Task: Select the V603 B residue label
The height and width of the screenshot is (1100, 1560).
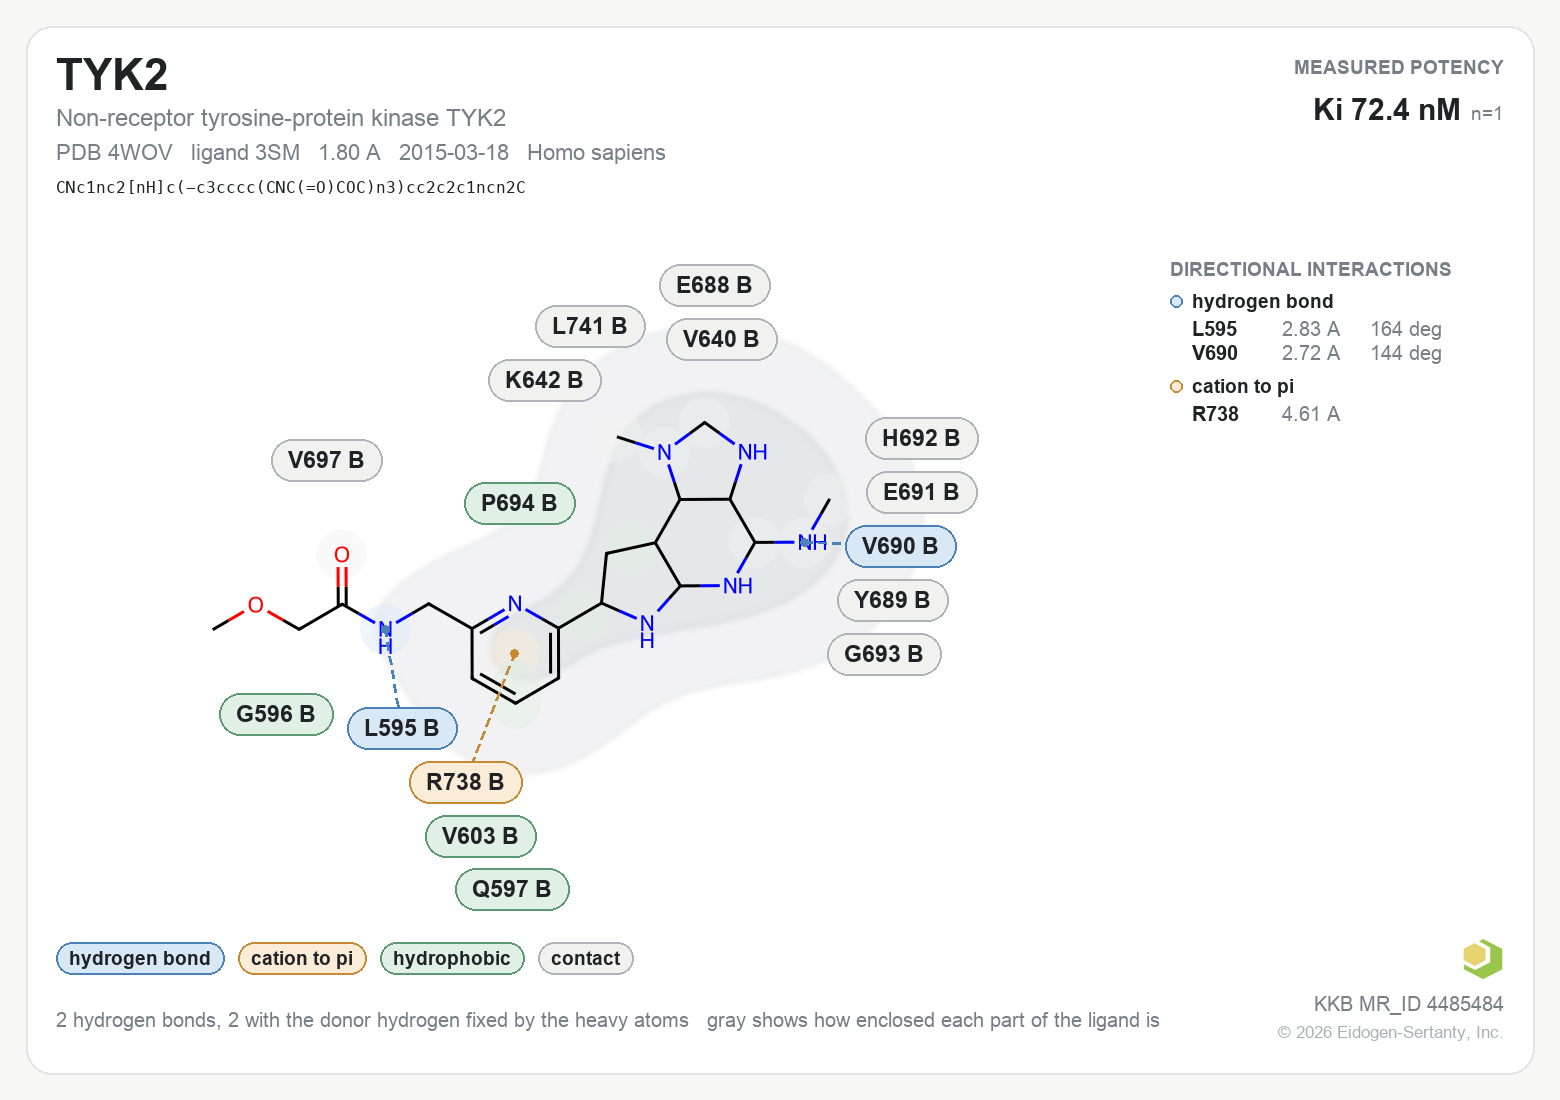Action: pyautogui.click(x=480, y=836)
